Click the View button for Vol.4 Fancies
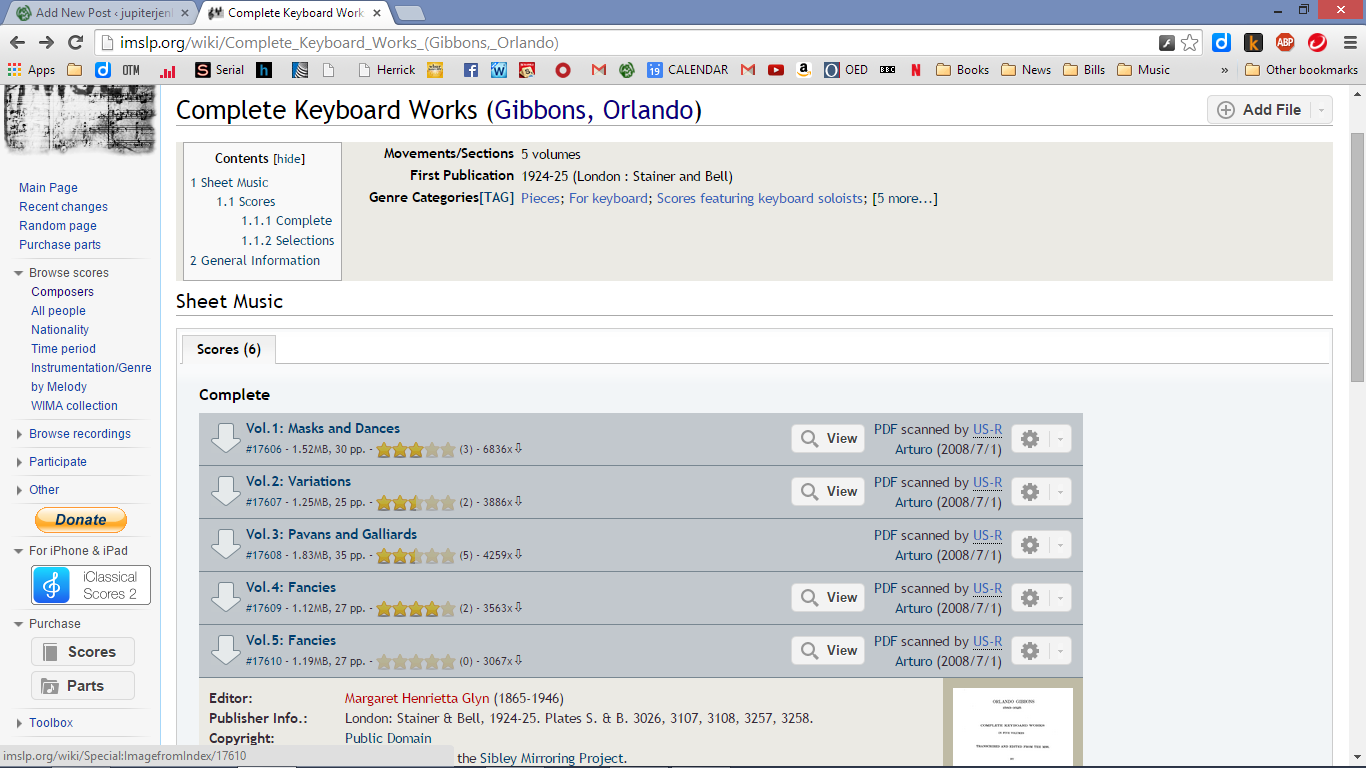1366x768 pixels. 828,598
